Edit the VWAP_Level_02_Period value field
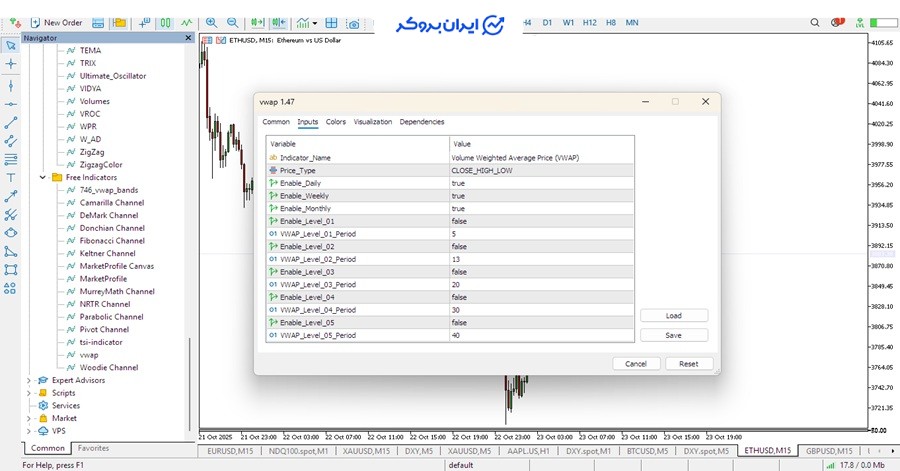The height and width of the screenshot is (471, 900). (x=540, y=259)
